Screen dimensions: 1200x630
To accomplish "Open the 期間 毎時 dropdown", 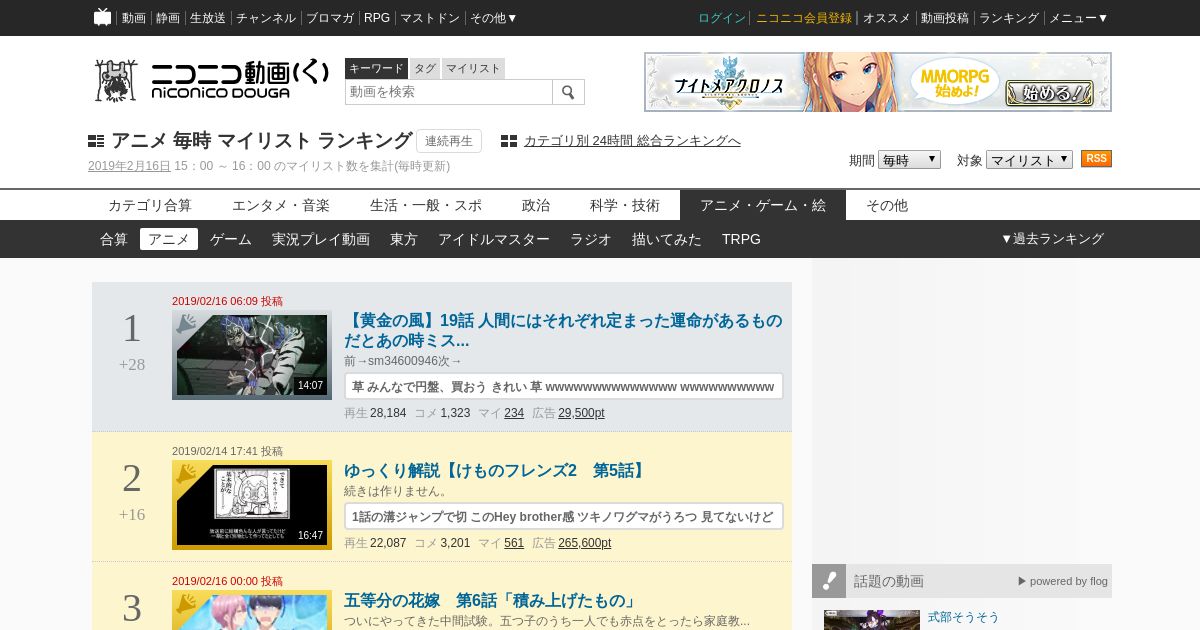I will [909, 160].
